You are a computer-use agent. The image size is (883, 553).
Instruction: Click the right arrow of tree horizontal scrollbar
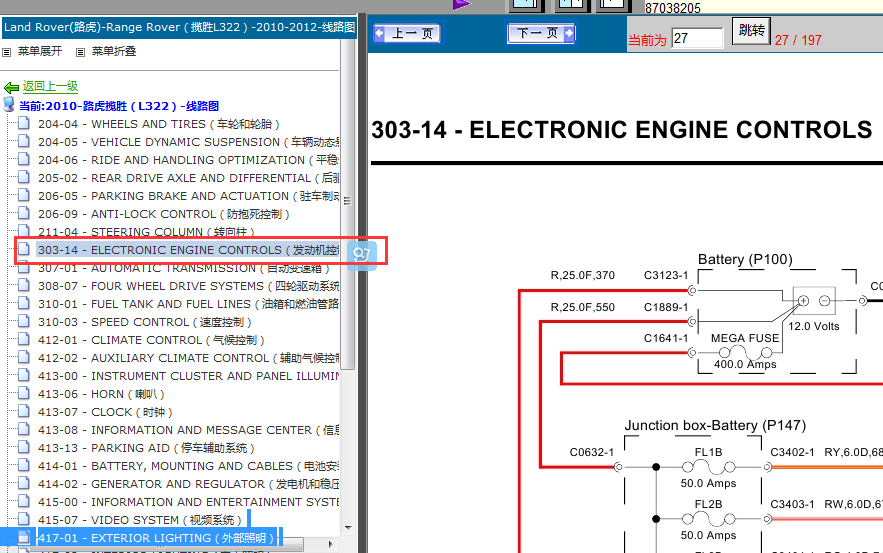(331, 544)
